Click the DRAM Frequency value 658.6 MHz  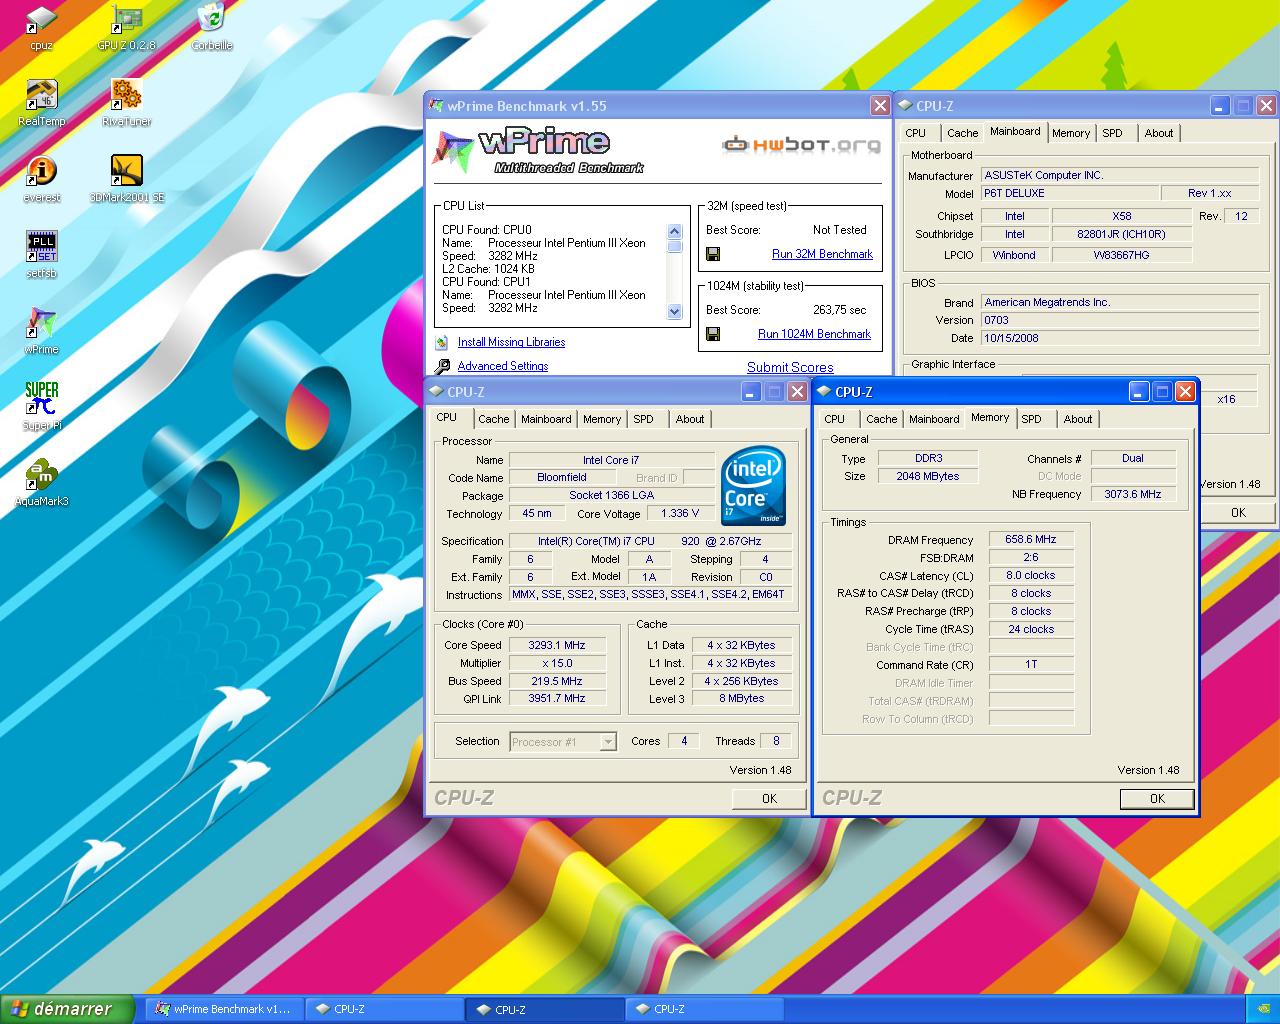[x=1031, y=539]
